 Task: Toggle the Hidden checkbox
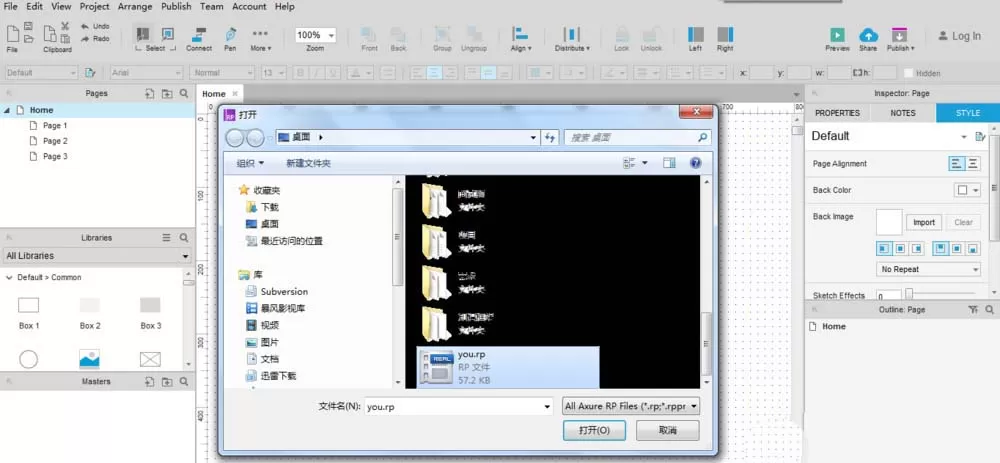coord(908,73)
